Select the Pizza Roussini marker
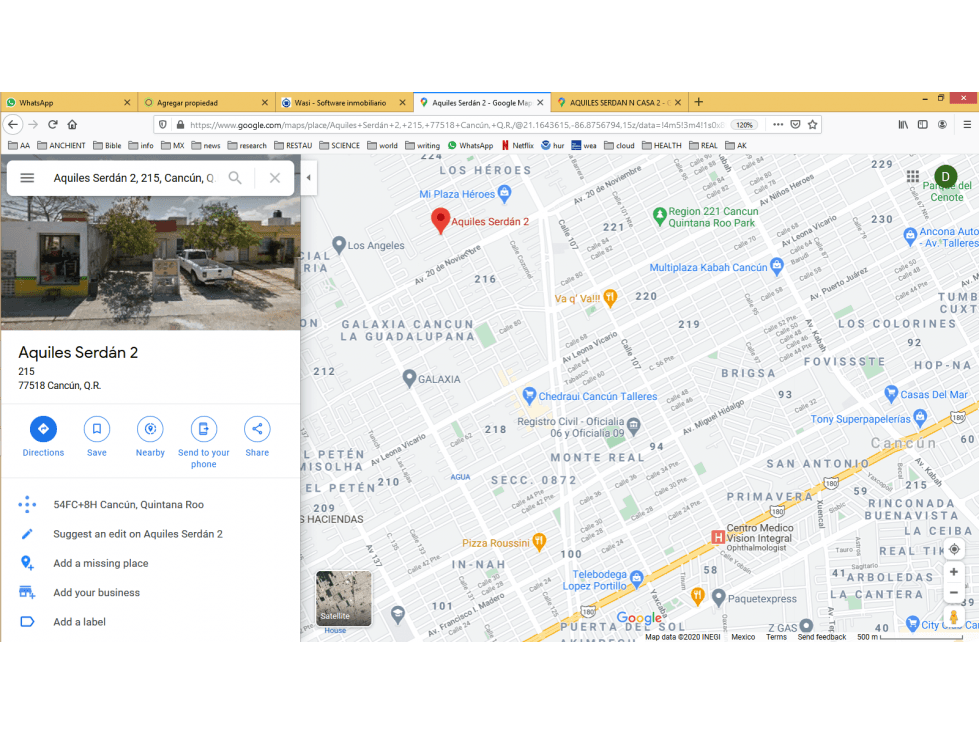 (539, 542)
